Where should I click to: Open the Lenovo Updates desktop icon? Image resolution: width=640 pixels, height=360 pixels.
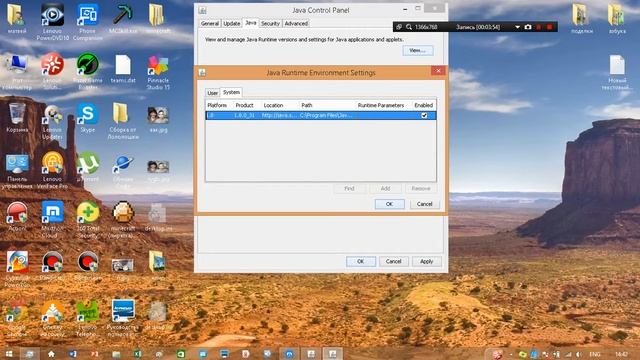click(52, 122)
